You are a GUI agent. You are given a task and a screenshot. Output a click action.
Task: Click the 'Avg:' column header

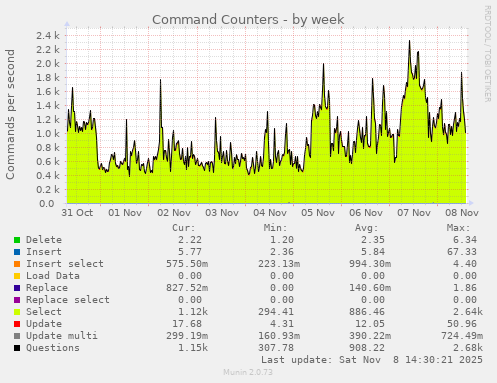coord(367,228)
